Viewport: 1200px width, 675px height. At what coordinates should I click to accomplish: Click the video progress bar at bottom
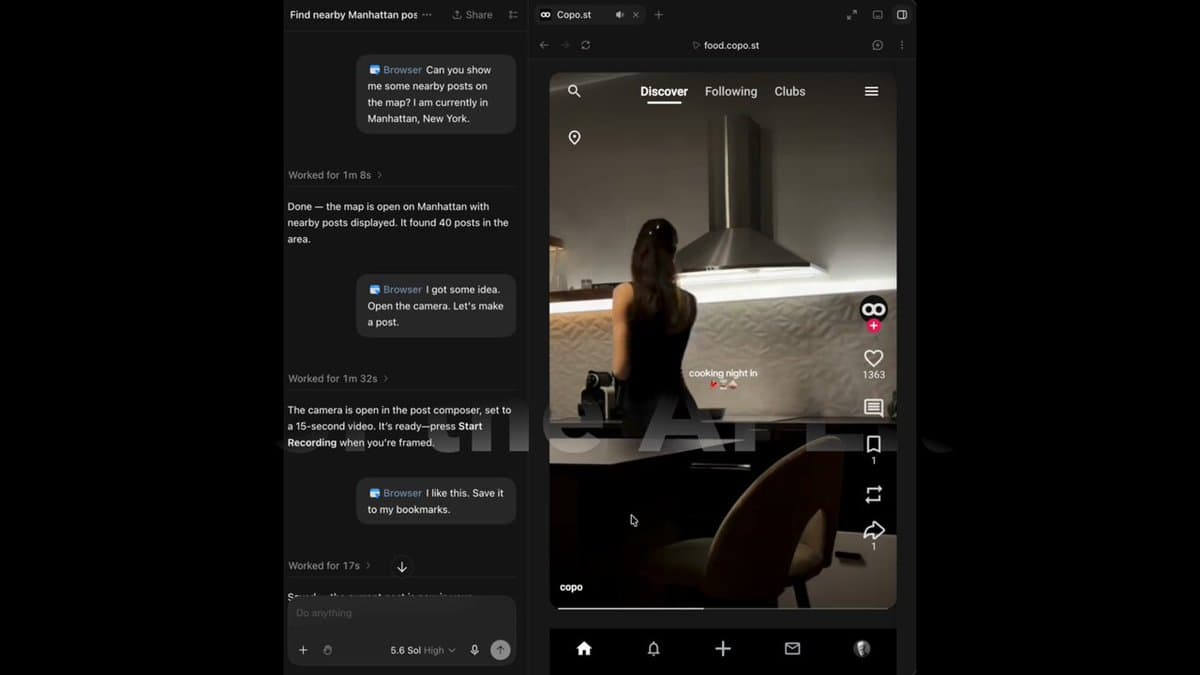click(x=723, y=608)
